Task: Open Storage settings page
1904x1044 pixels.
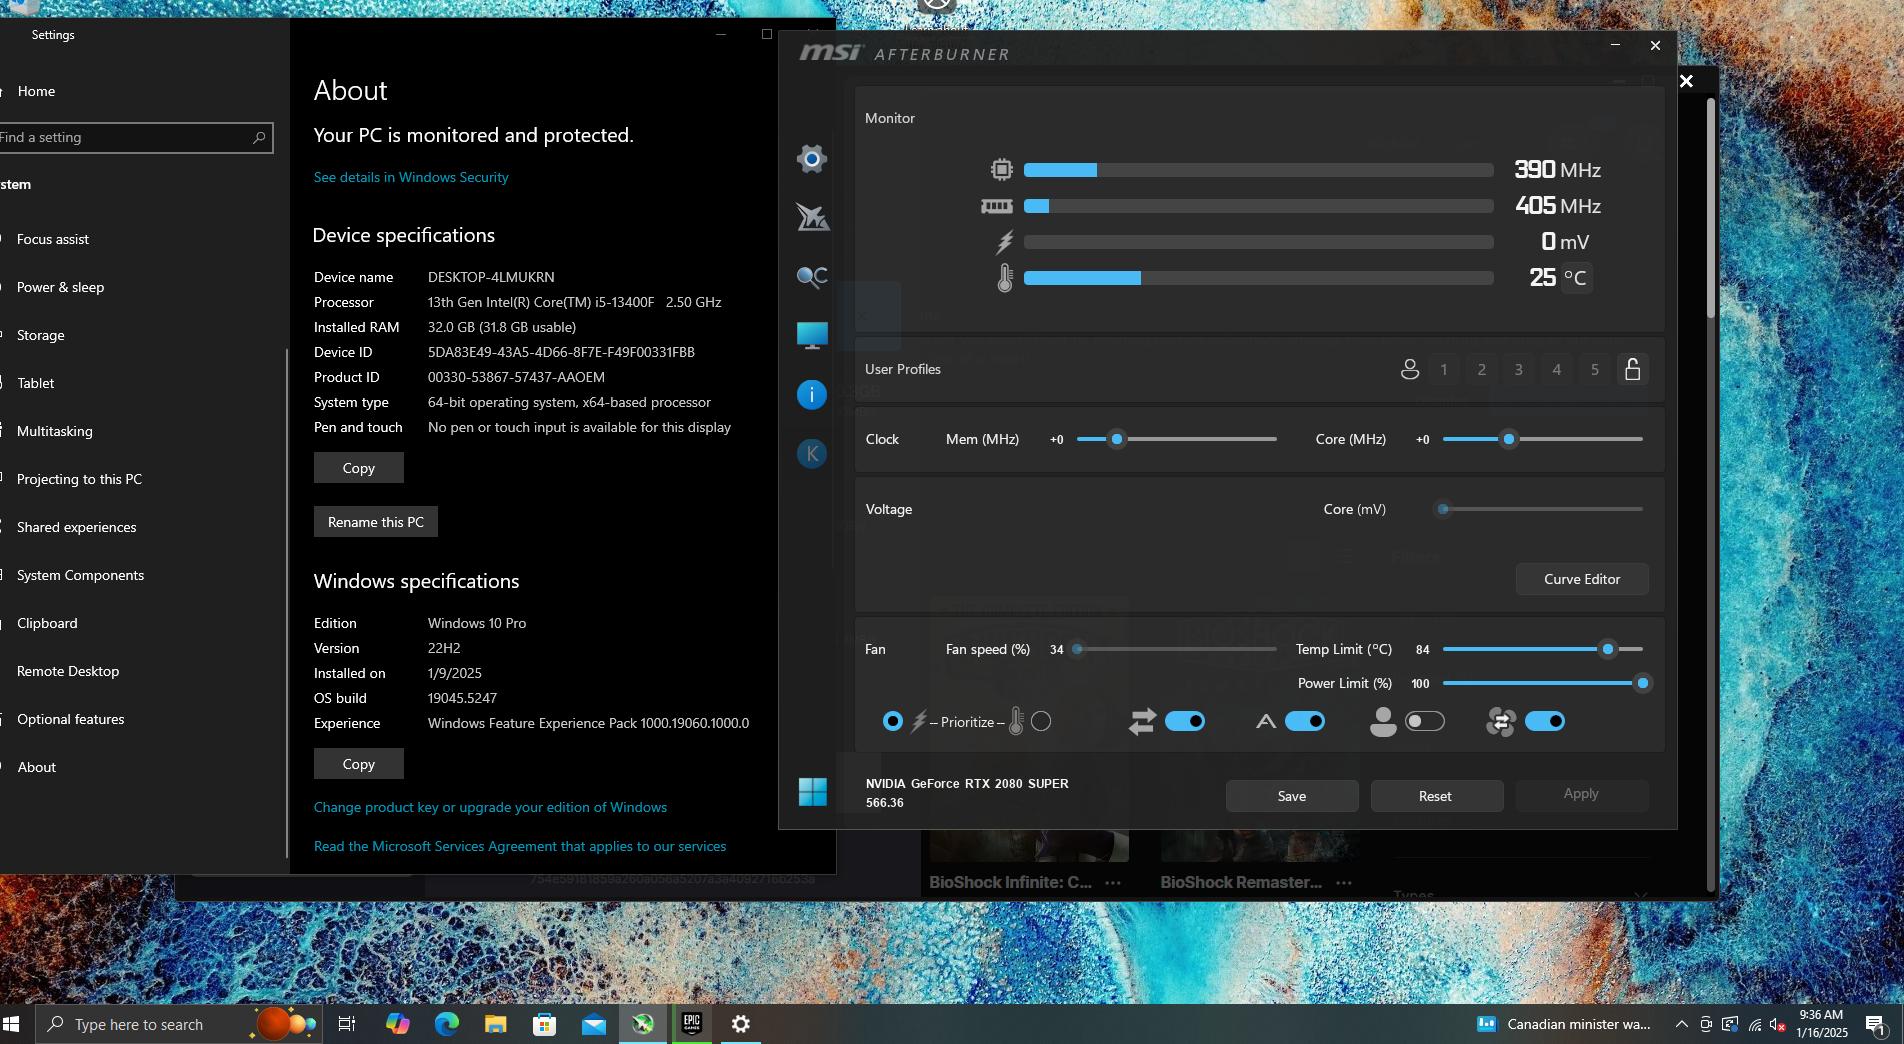Action: click(40, 335)
